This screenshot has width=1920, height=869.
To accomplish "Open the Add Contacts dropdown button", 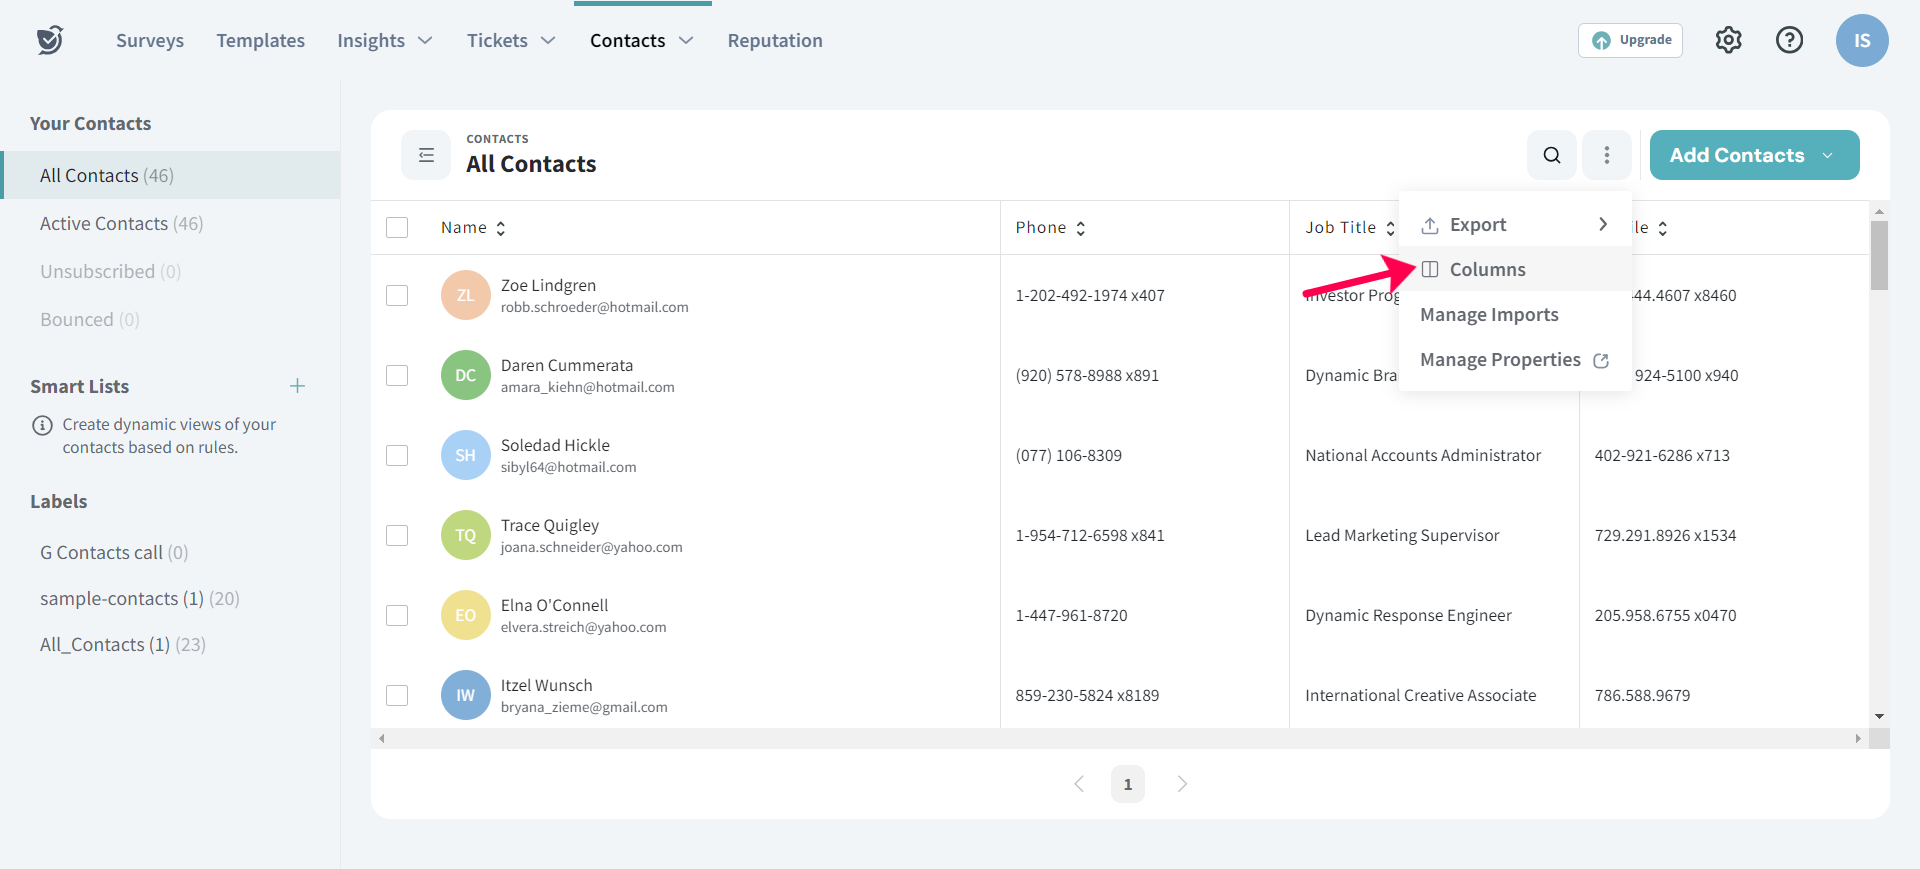I will [1754, 155].
